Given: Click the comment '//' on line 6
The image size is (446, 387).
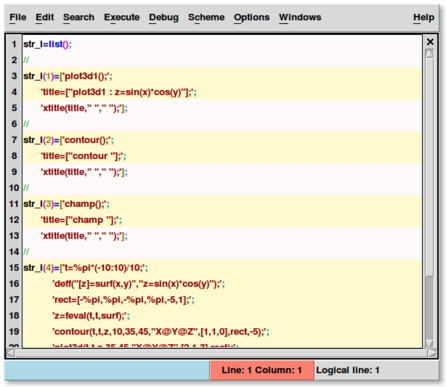Looking at the screenshot, I should point(26,124).
